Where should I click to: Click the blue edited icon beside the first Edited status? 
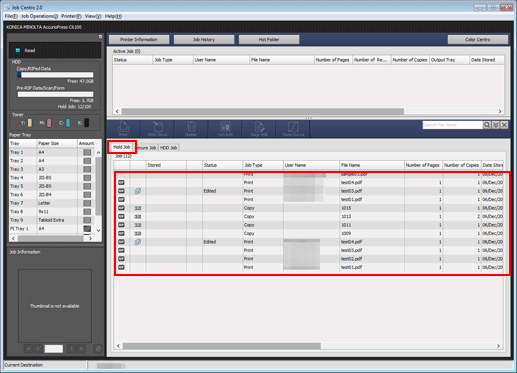coord(138,191)
